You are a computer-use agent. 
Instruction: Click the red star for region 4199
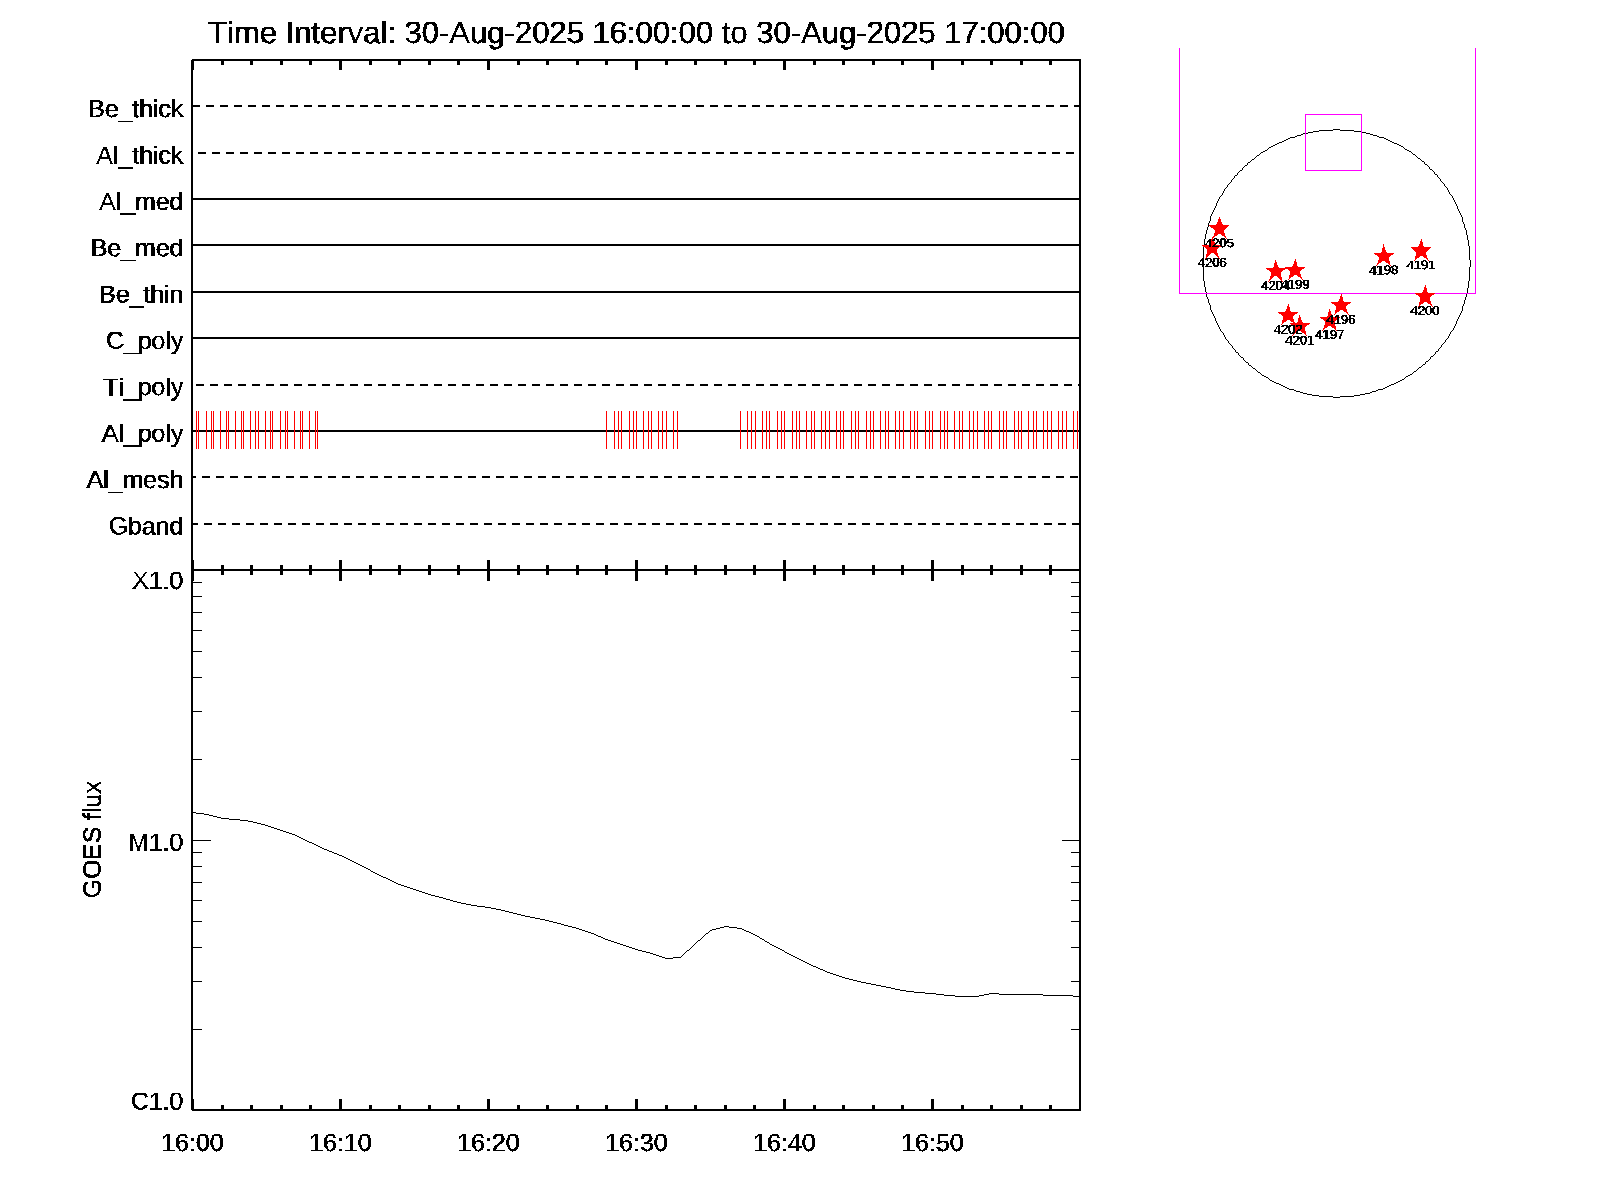click(1295, 270)
